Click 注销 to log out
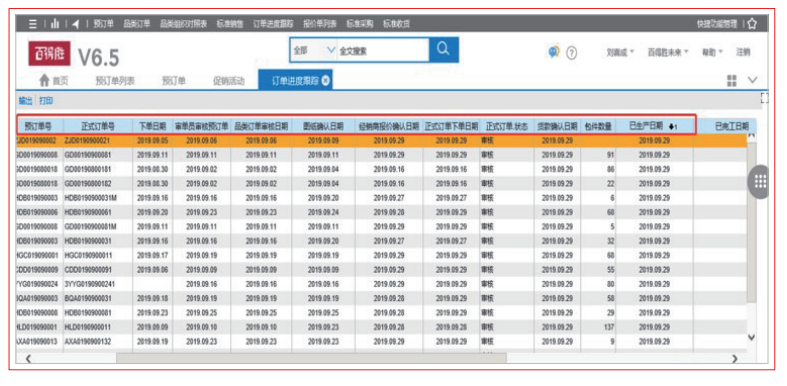The image size is (787, 386). point(743,52)
